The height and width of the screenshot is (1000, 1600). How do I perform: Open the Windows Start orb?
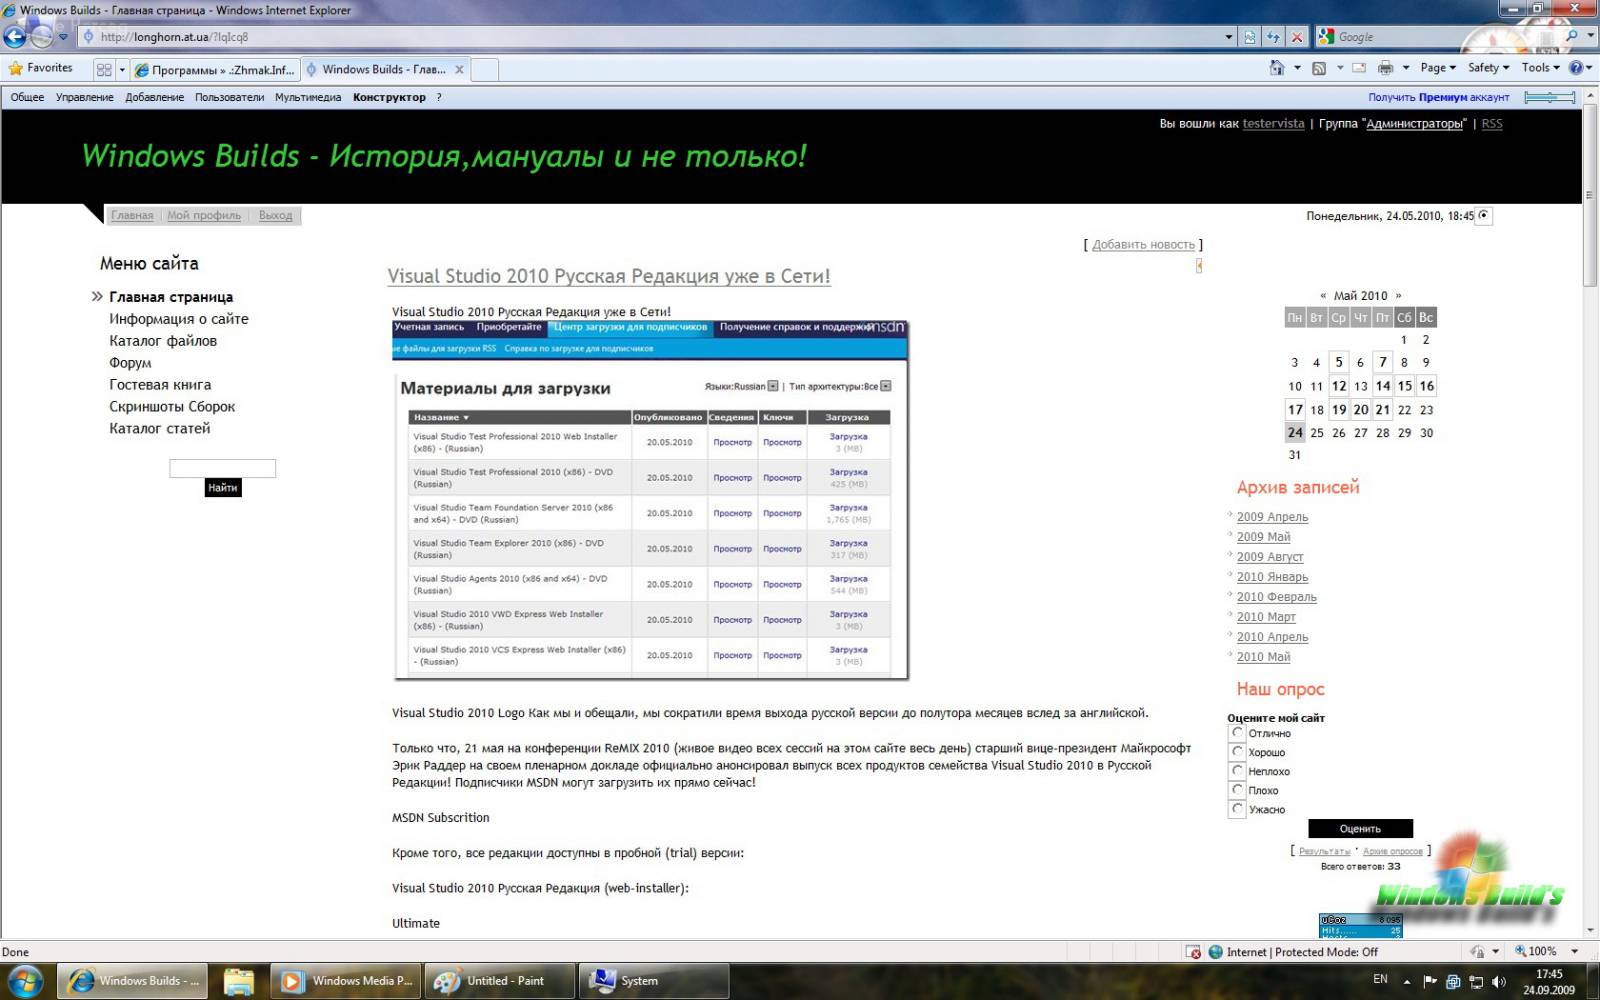[25, 980]
